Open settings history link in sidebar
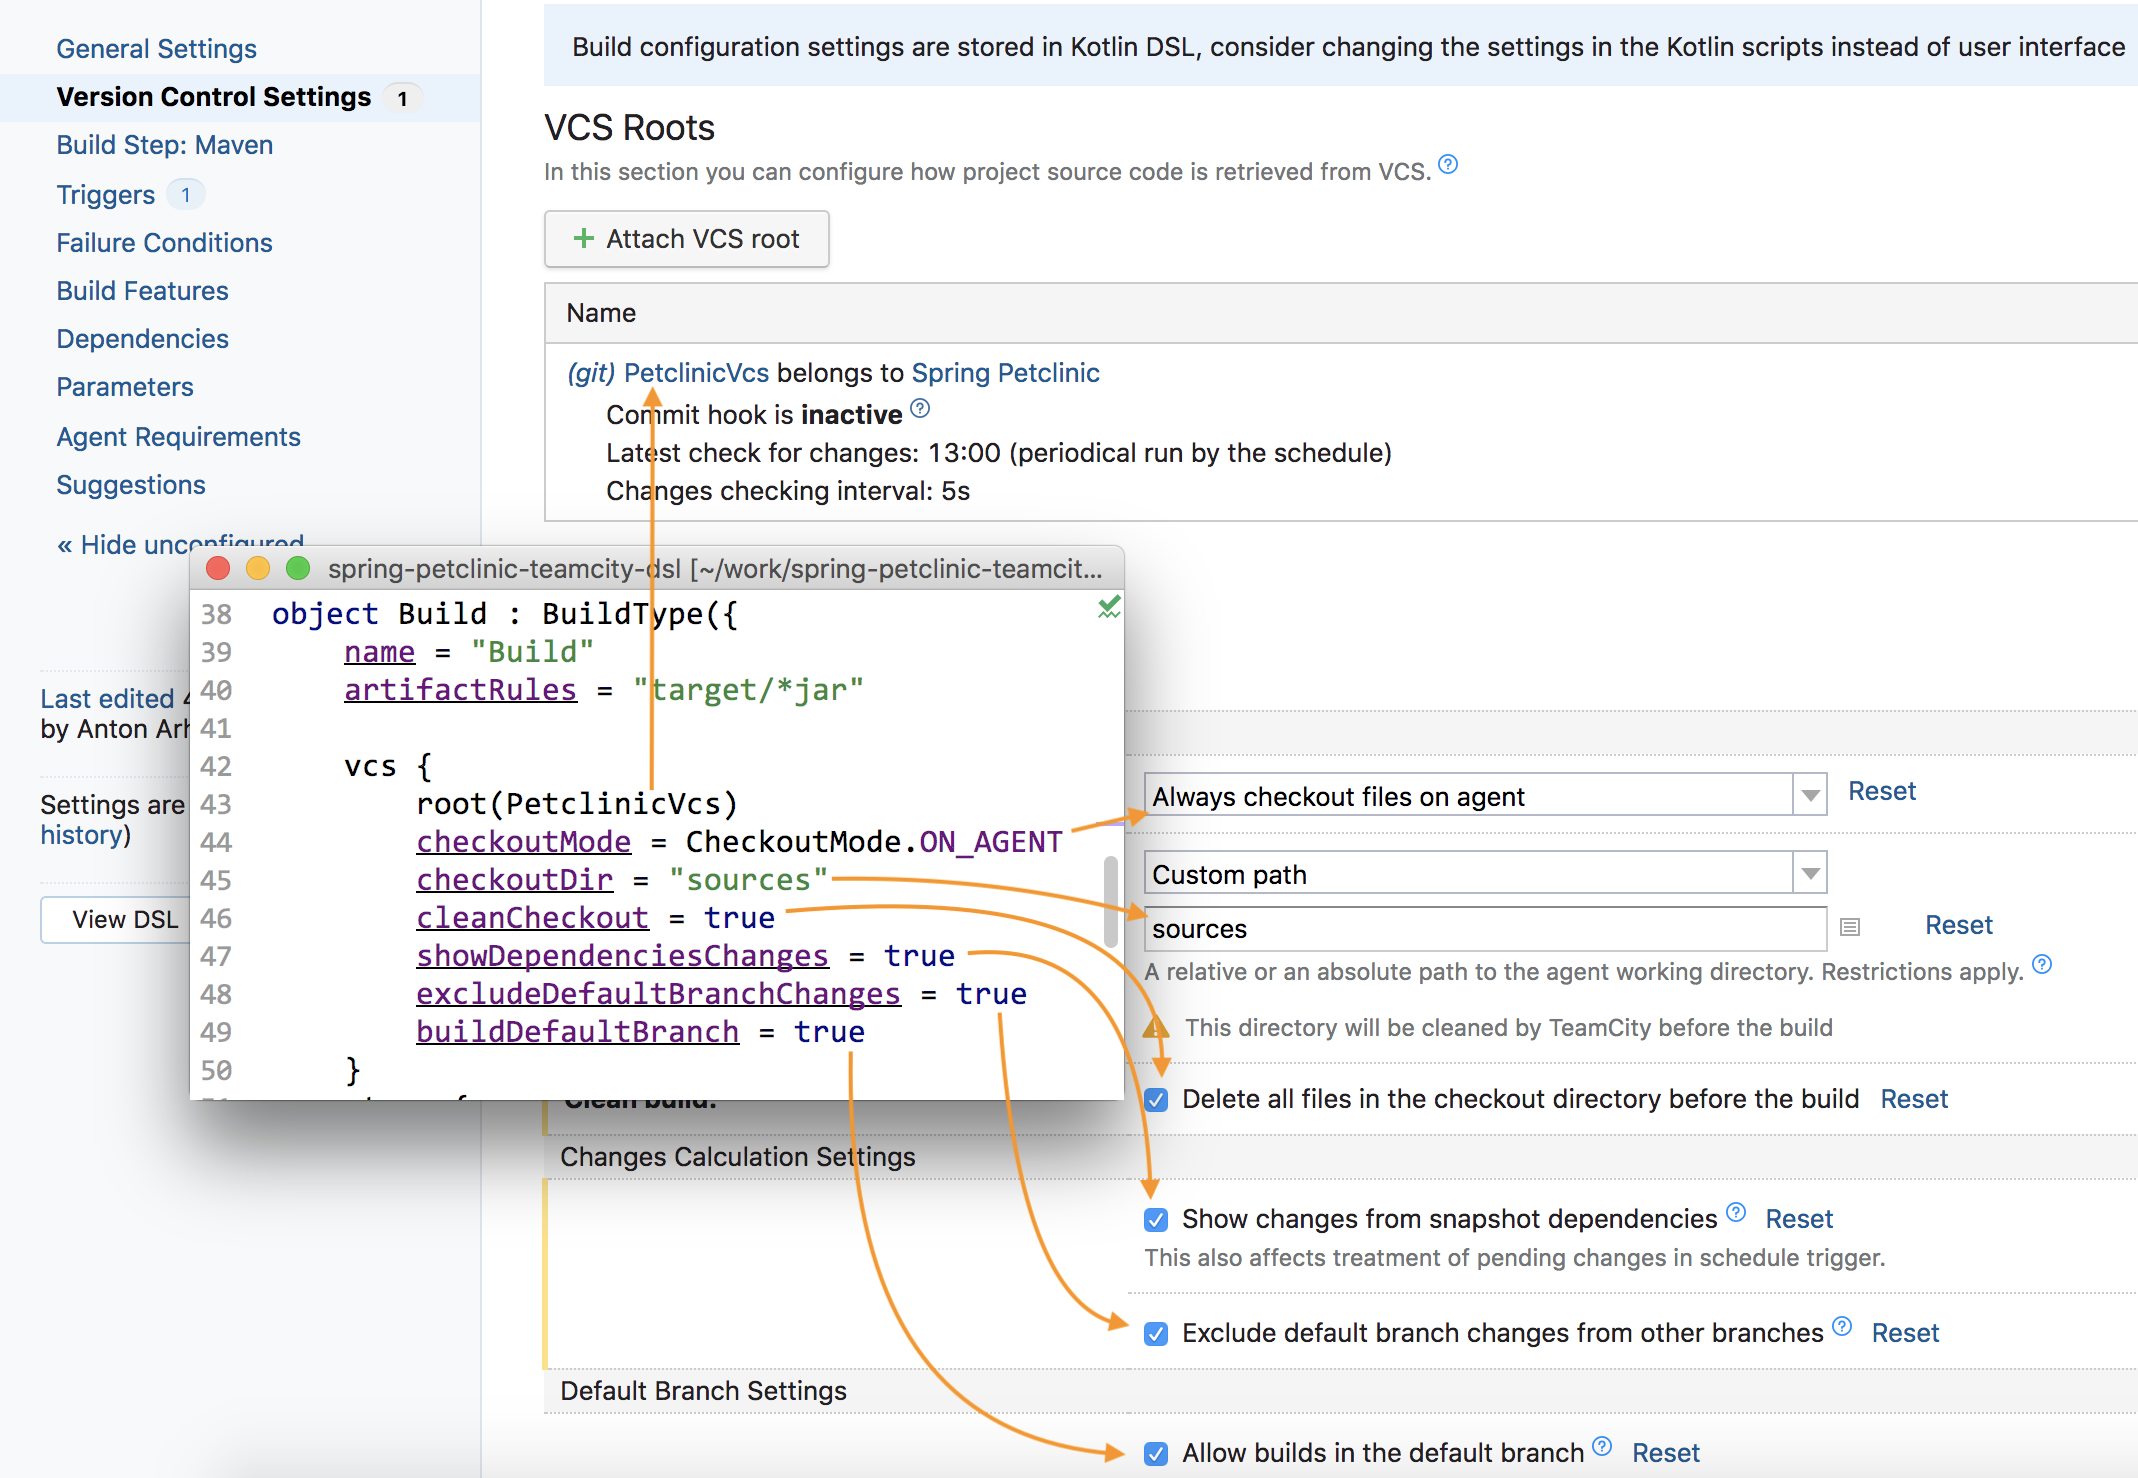This screenshot has height=1478, width=2138. (x=83, y=835)
